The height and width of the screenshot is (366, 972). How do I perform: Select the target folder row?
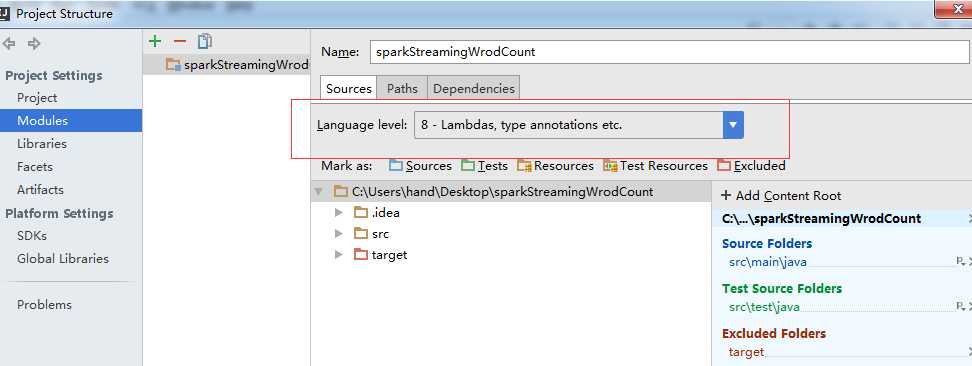[511, 255]
